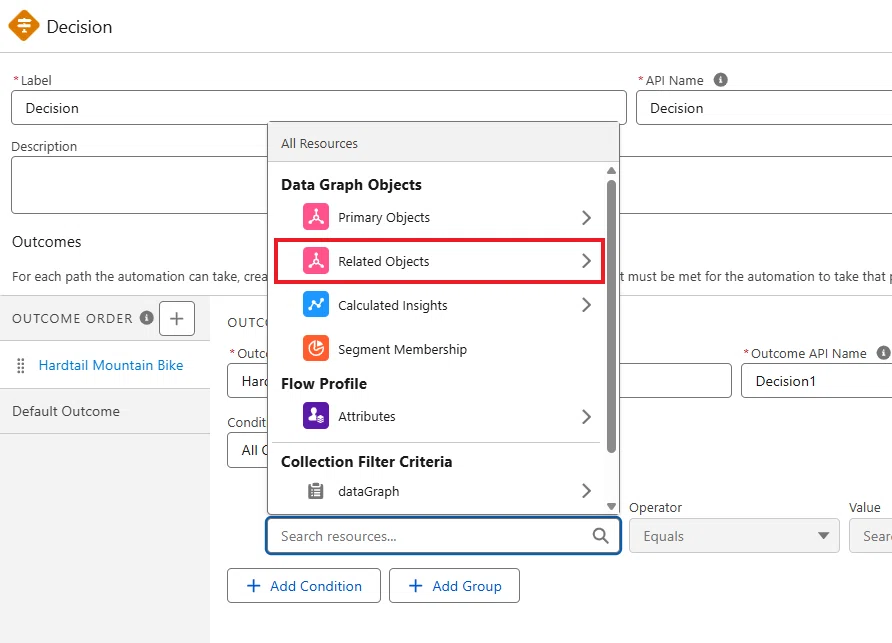Click the Data Graph Objects heading

tap(351, 185)
